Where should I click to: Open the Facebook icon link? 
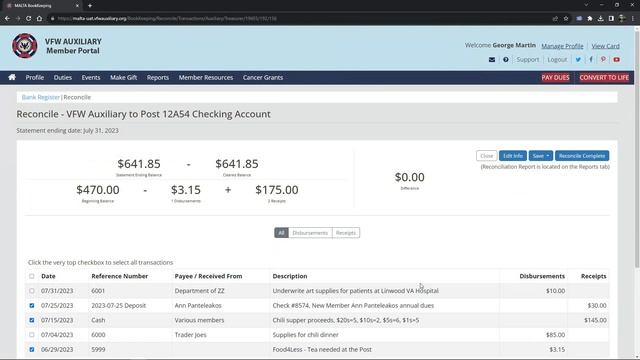point(591,60)
